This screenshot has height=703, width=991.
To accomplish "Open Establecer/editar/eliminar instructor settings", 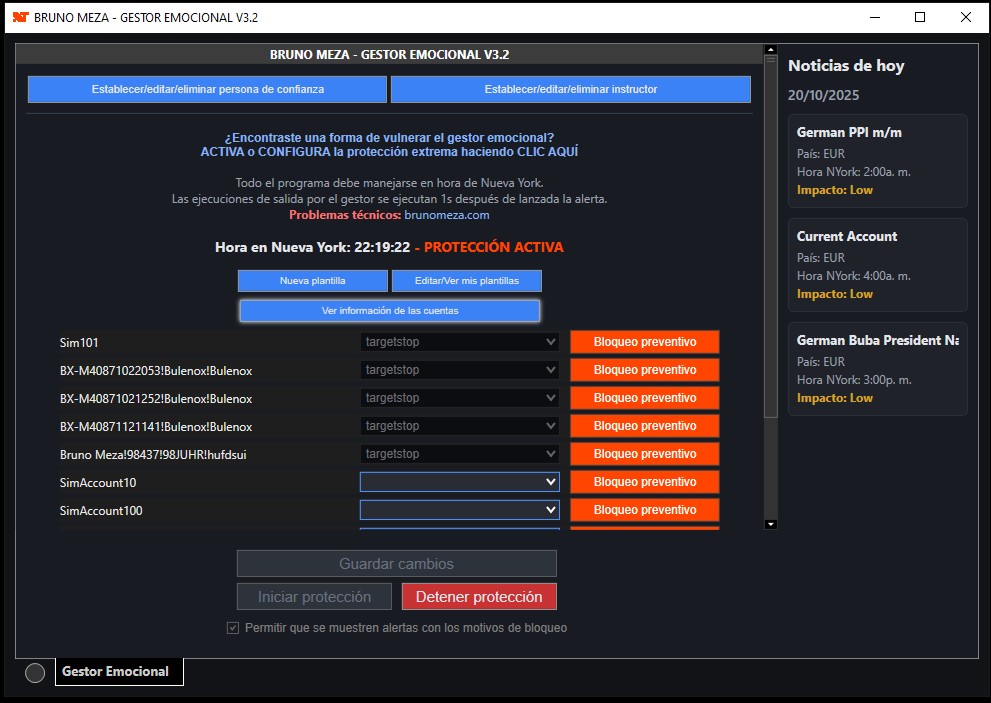I will pos(570,89).
